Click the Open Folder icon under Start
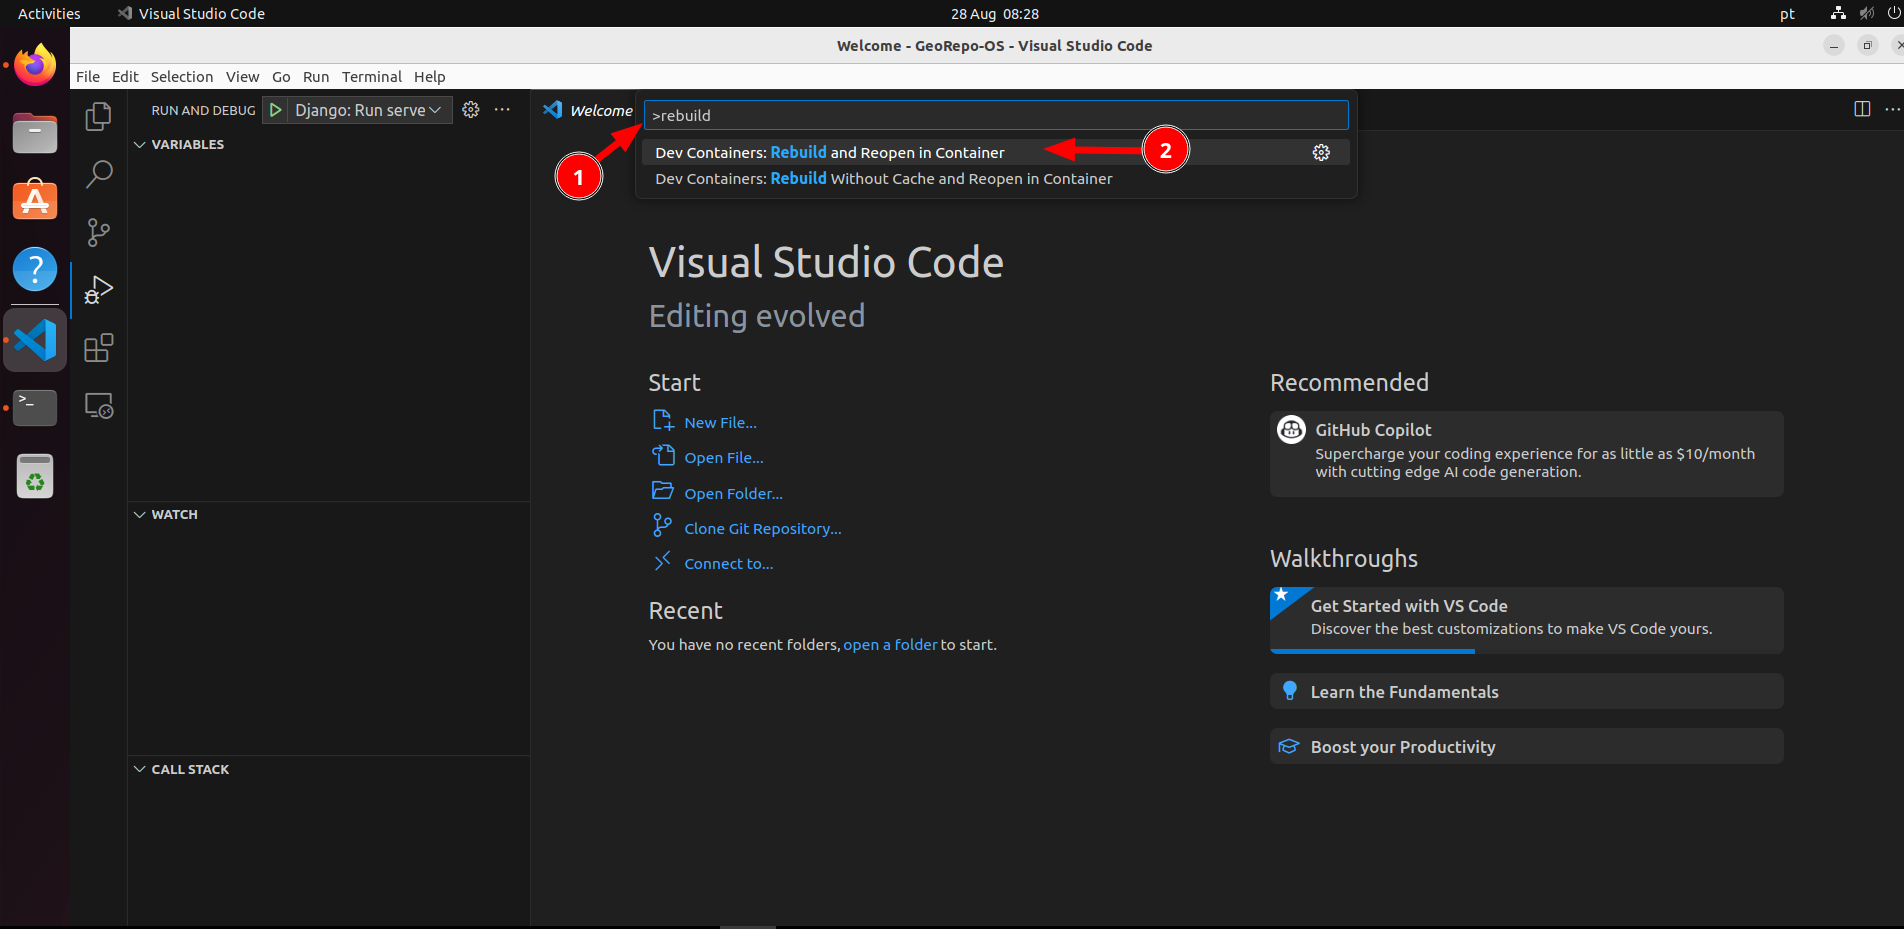This screenshot has height=929, width=1904. [662, 491]
